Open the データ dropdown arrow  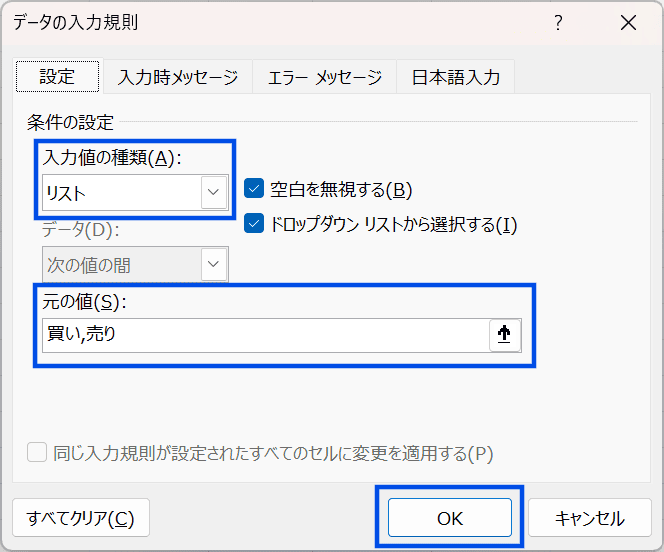[x=213, y=265]
